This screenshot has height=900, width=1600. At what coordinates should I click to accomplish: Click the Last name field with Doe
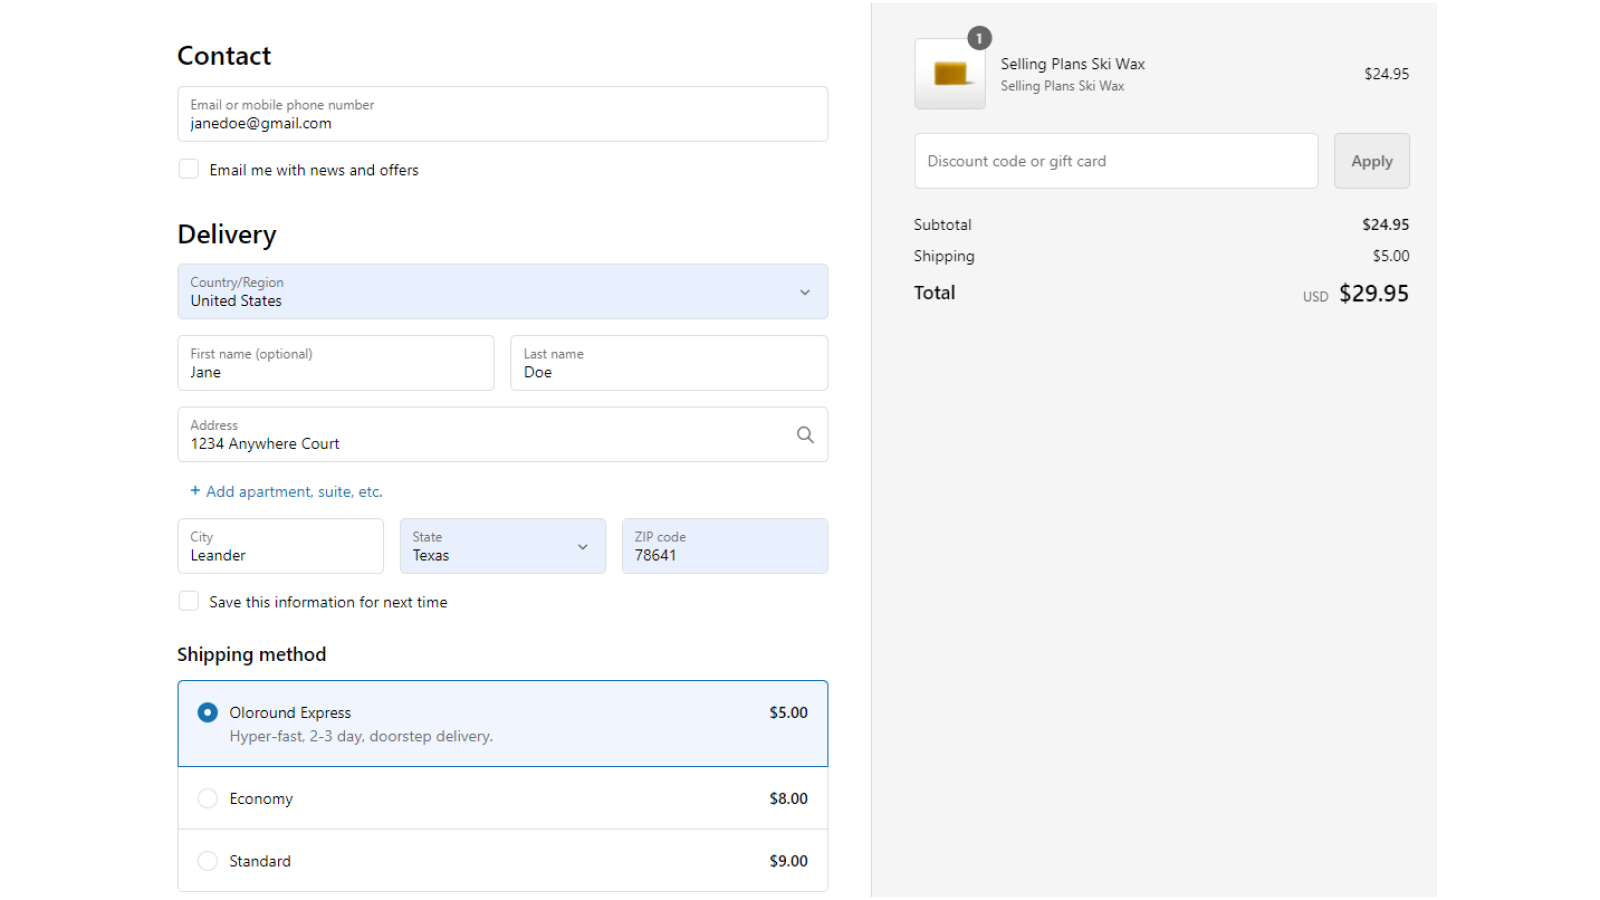[669, 363]
